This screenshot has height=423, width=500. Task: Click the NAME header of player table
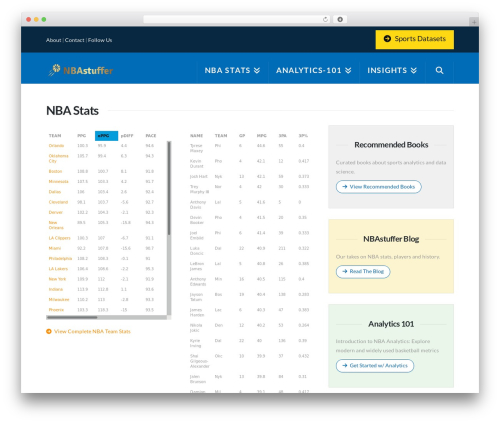pyautogui.click(x=196, y=136)
